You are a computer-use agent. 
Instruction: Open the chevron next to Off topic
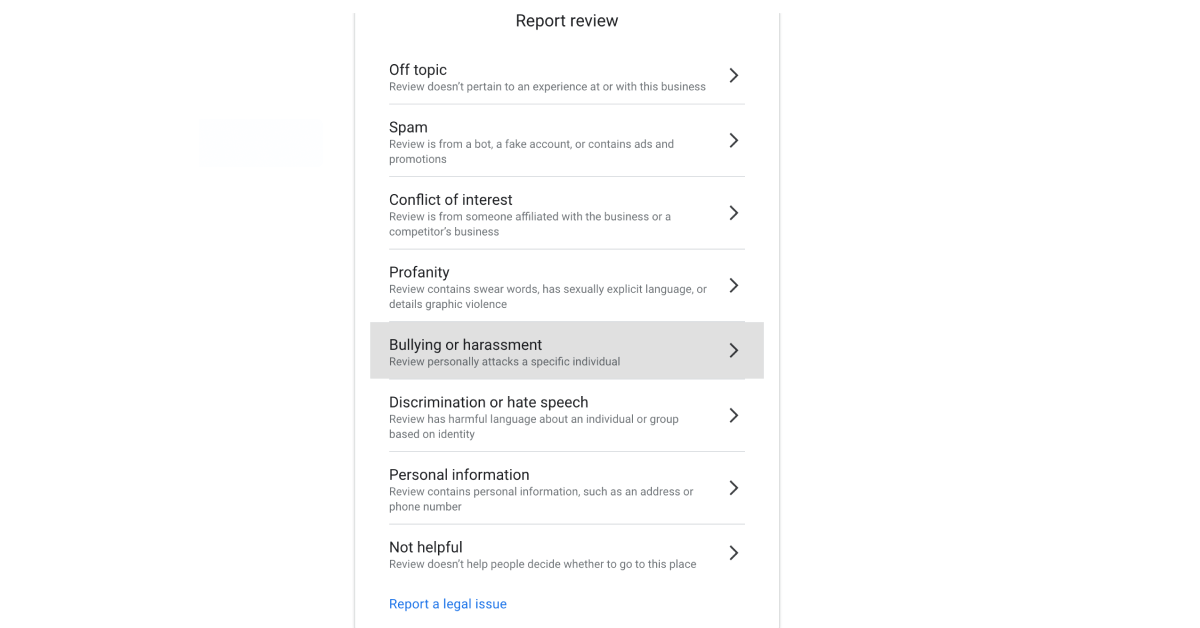(733, 75)
